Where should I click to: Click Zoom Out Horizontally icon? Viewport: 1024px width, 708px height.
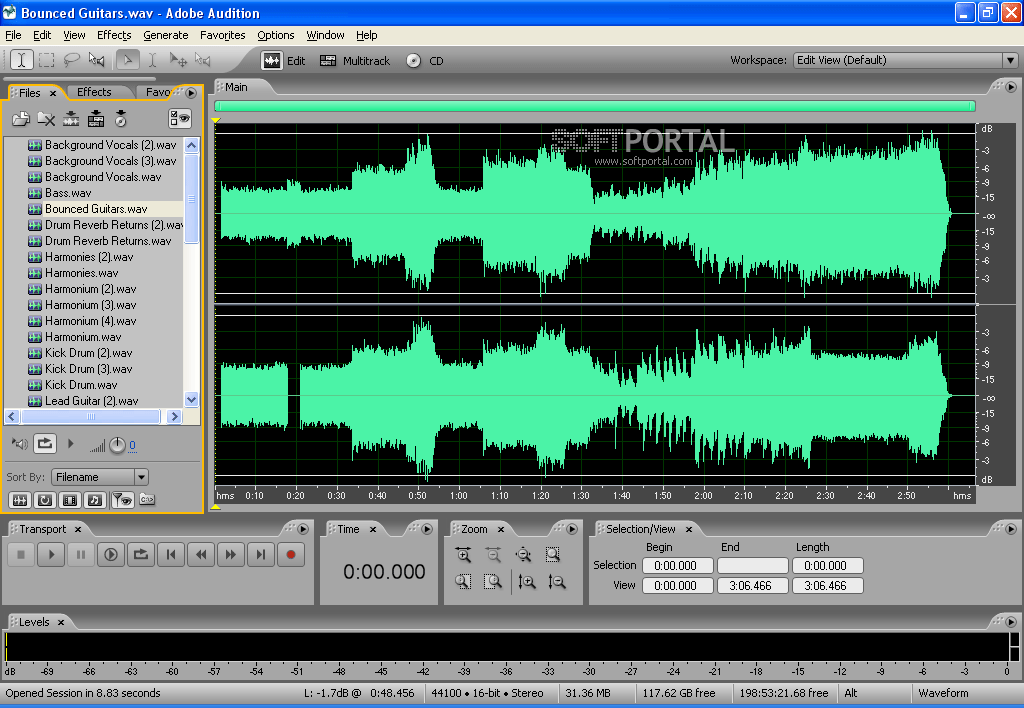494,555
